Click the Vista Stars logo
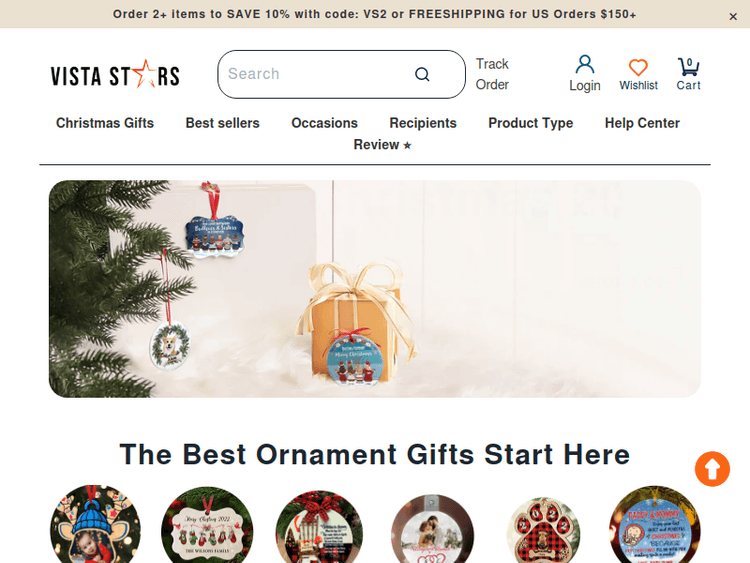 [115, 75]
